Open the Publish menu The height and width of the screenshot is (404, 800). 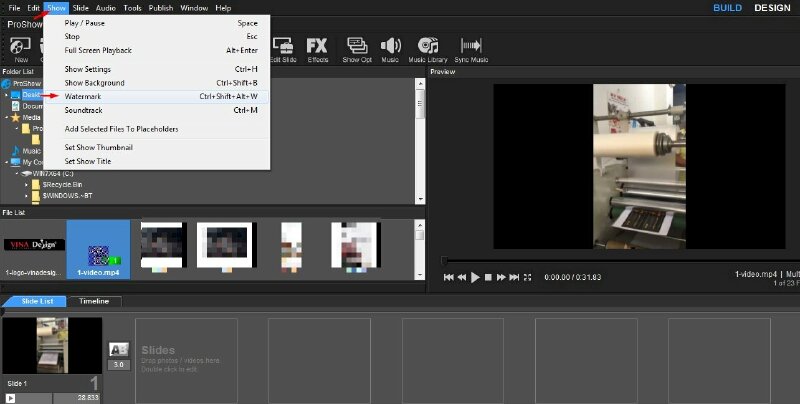(x=161, y=8)
